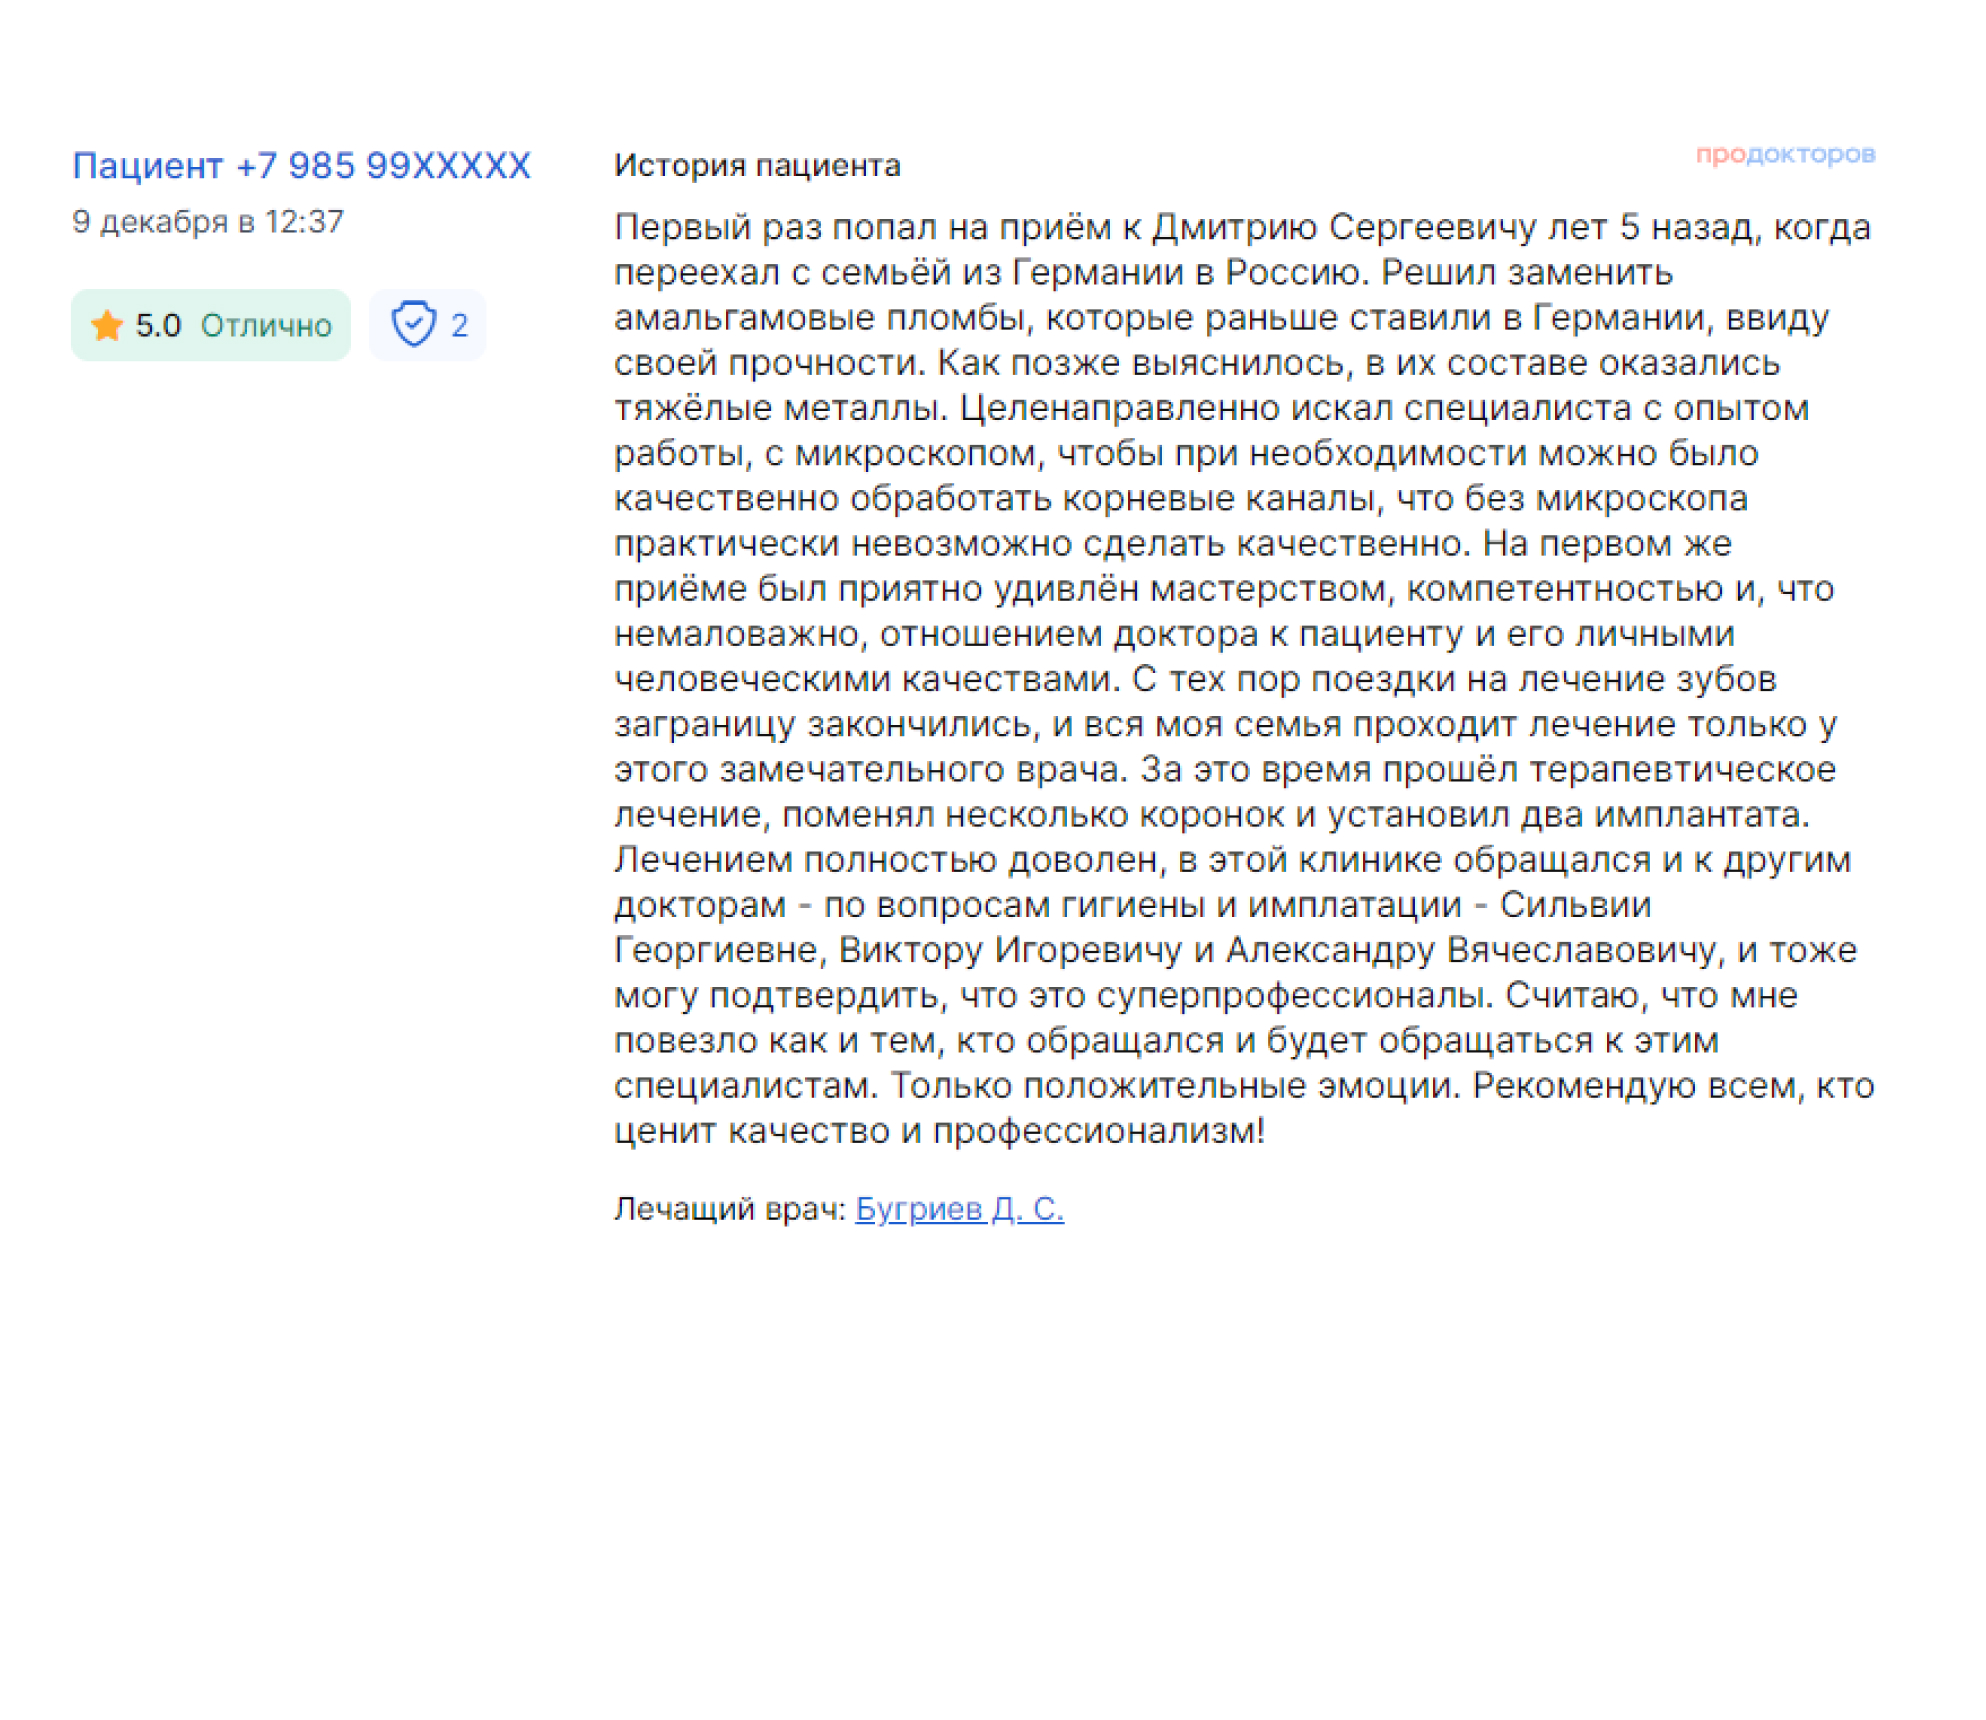Screen dimensions: 1986x1720
Task: Click the verification count number 2
Action: point(459,325)
